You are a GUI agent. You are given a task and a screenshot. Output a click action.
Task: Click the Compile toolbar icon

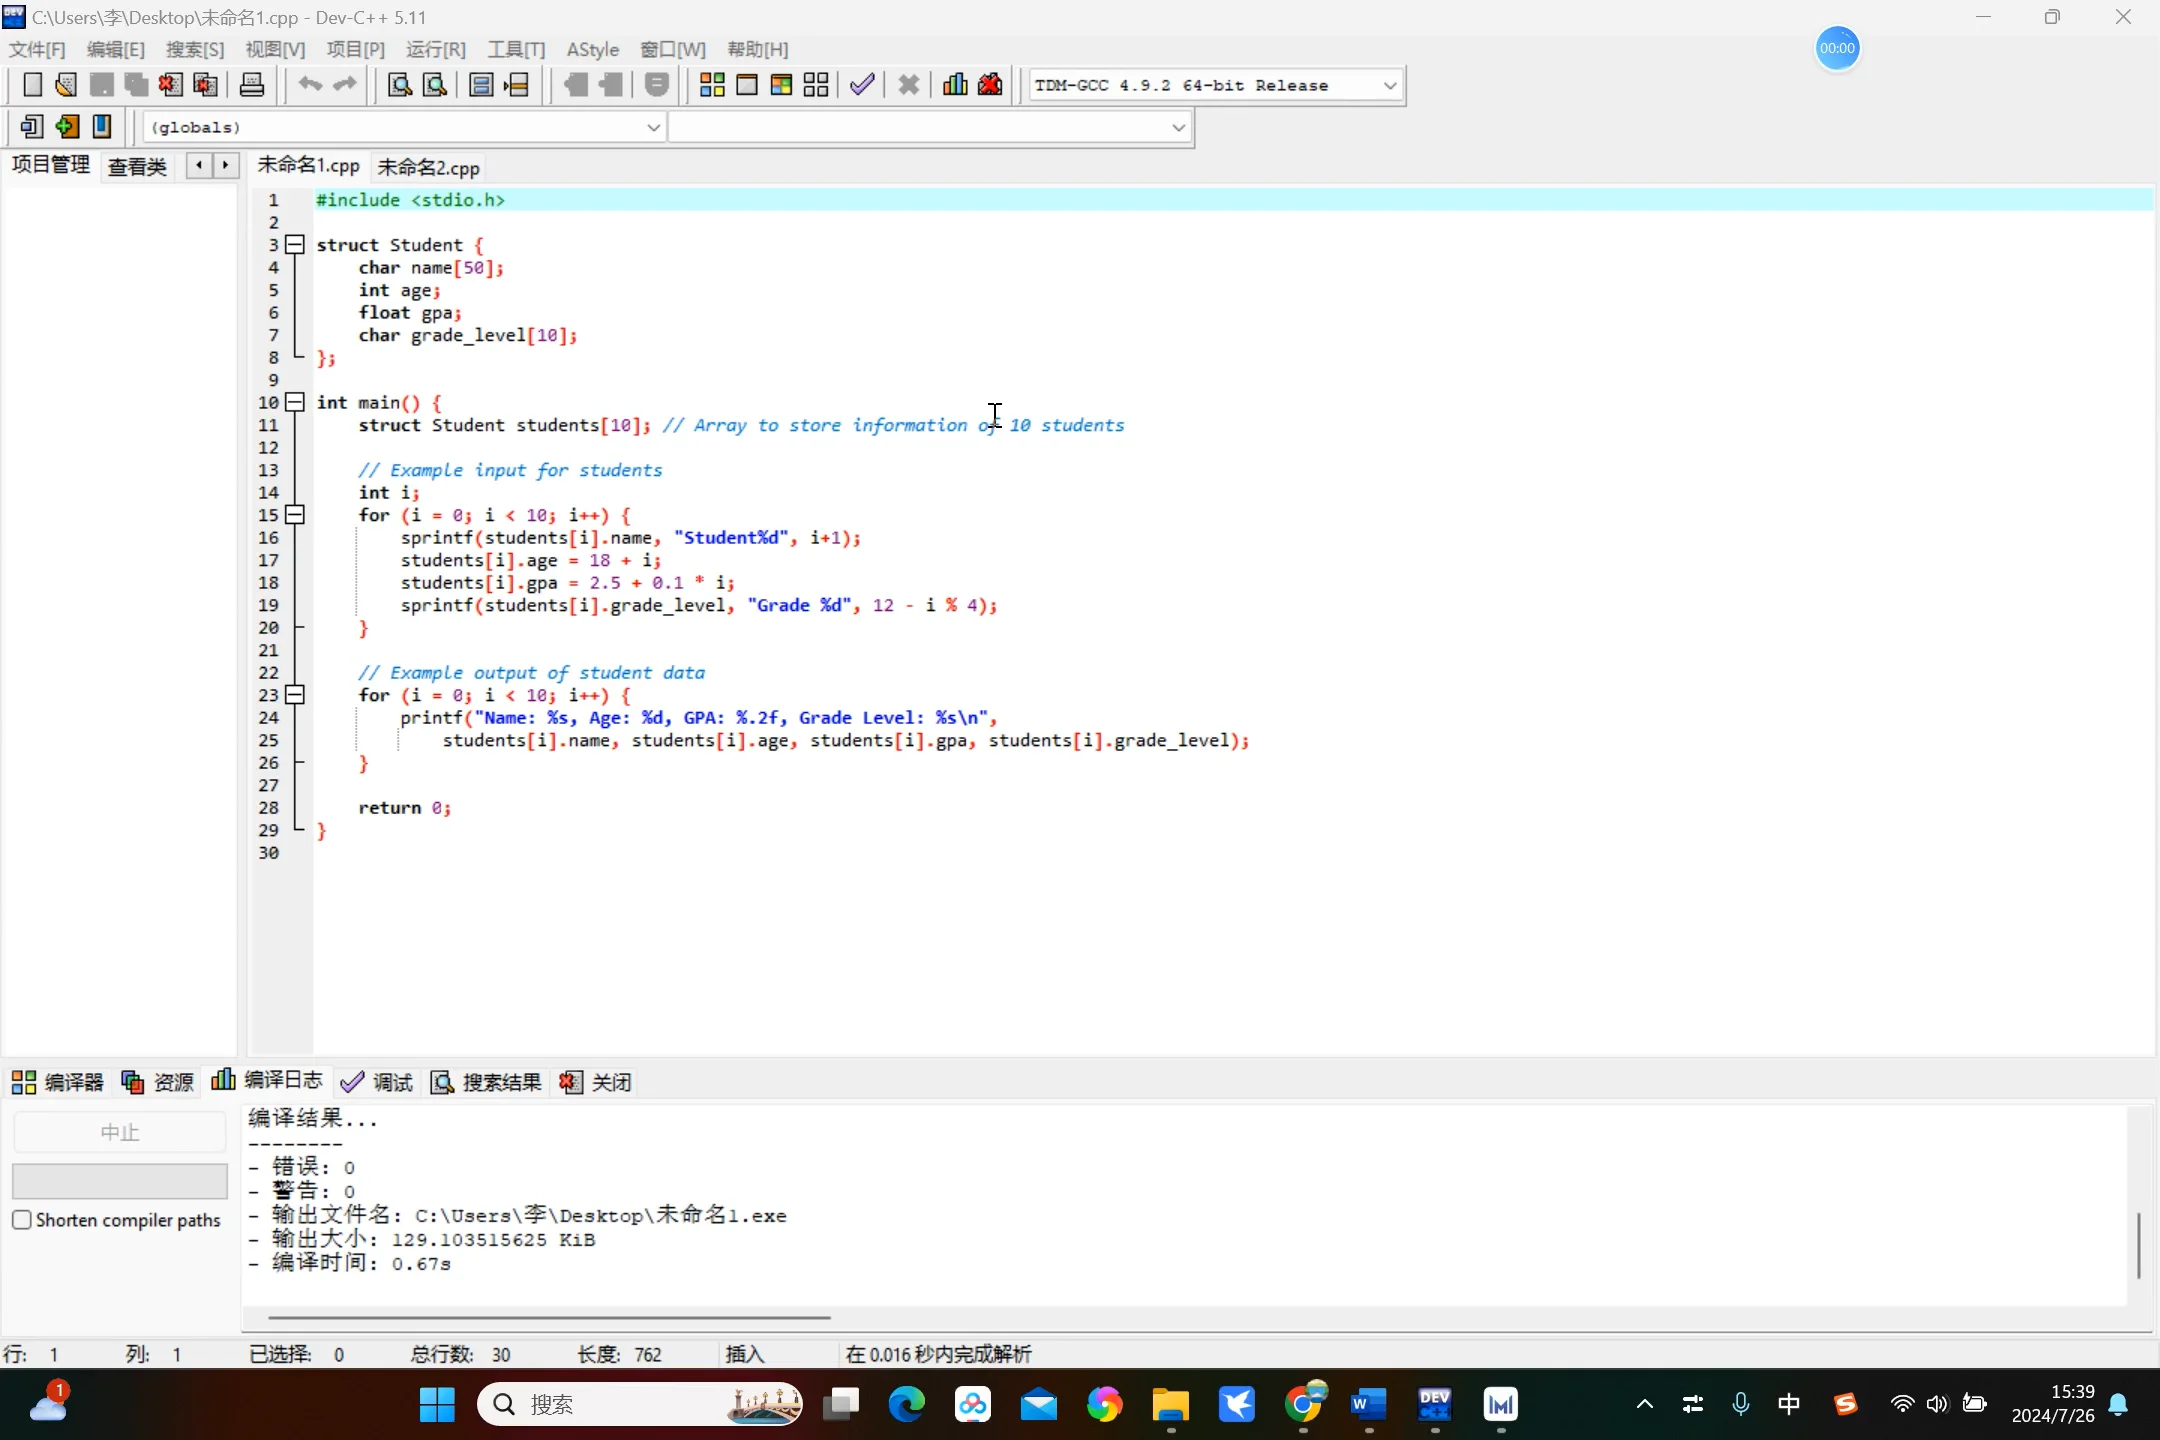point(712,85)
